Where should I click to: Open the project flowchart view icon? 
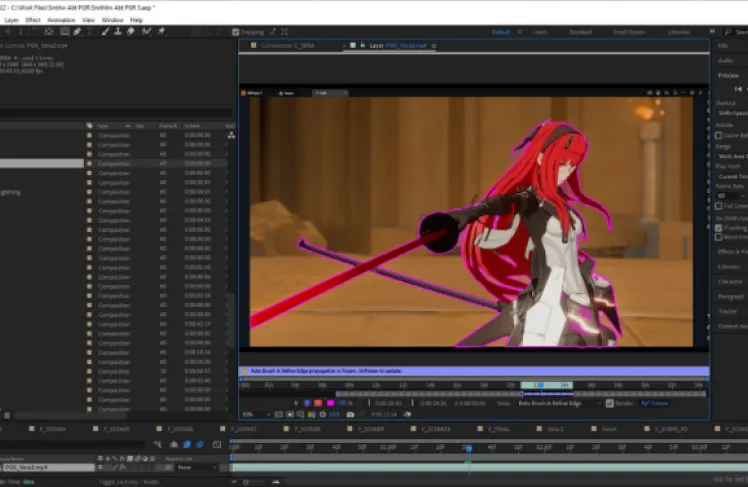pos(231,135)
